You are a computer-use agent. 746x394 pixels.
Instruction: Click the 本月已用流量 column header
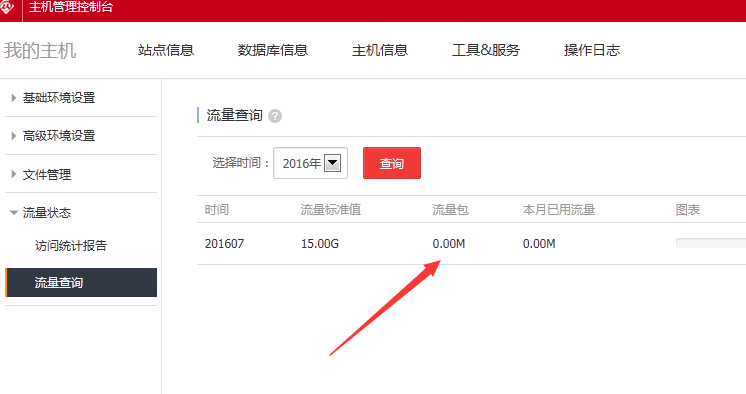pyautogui.click(x=559, y=209)
